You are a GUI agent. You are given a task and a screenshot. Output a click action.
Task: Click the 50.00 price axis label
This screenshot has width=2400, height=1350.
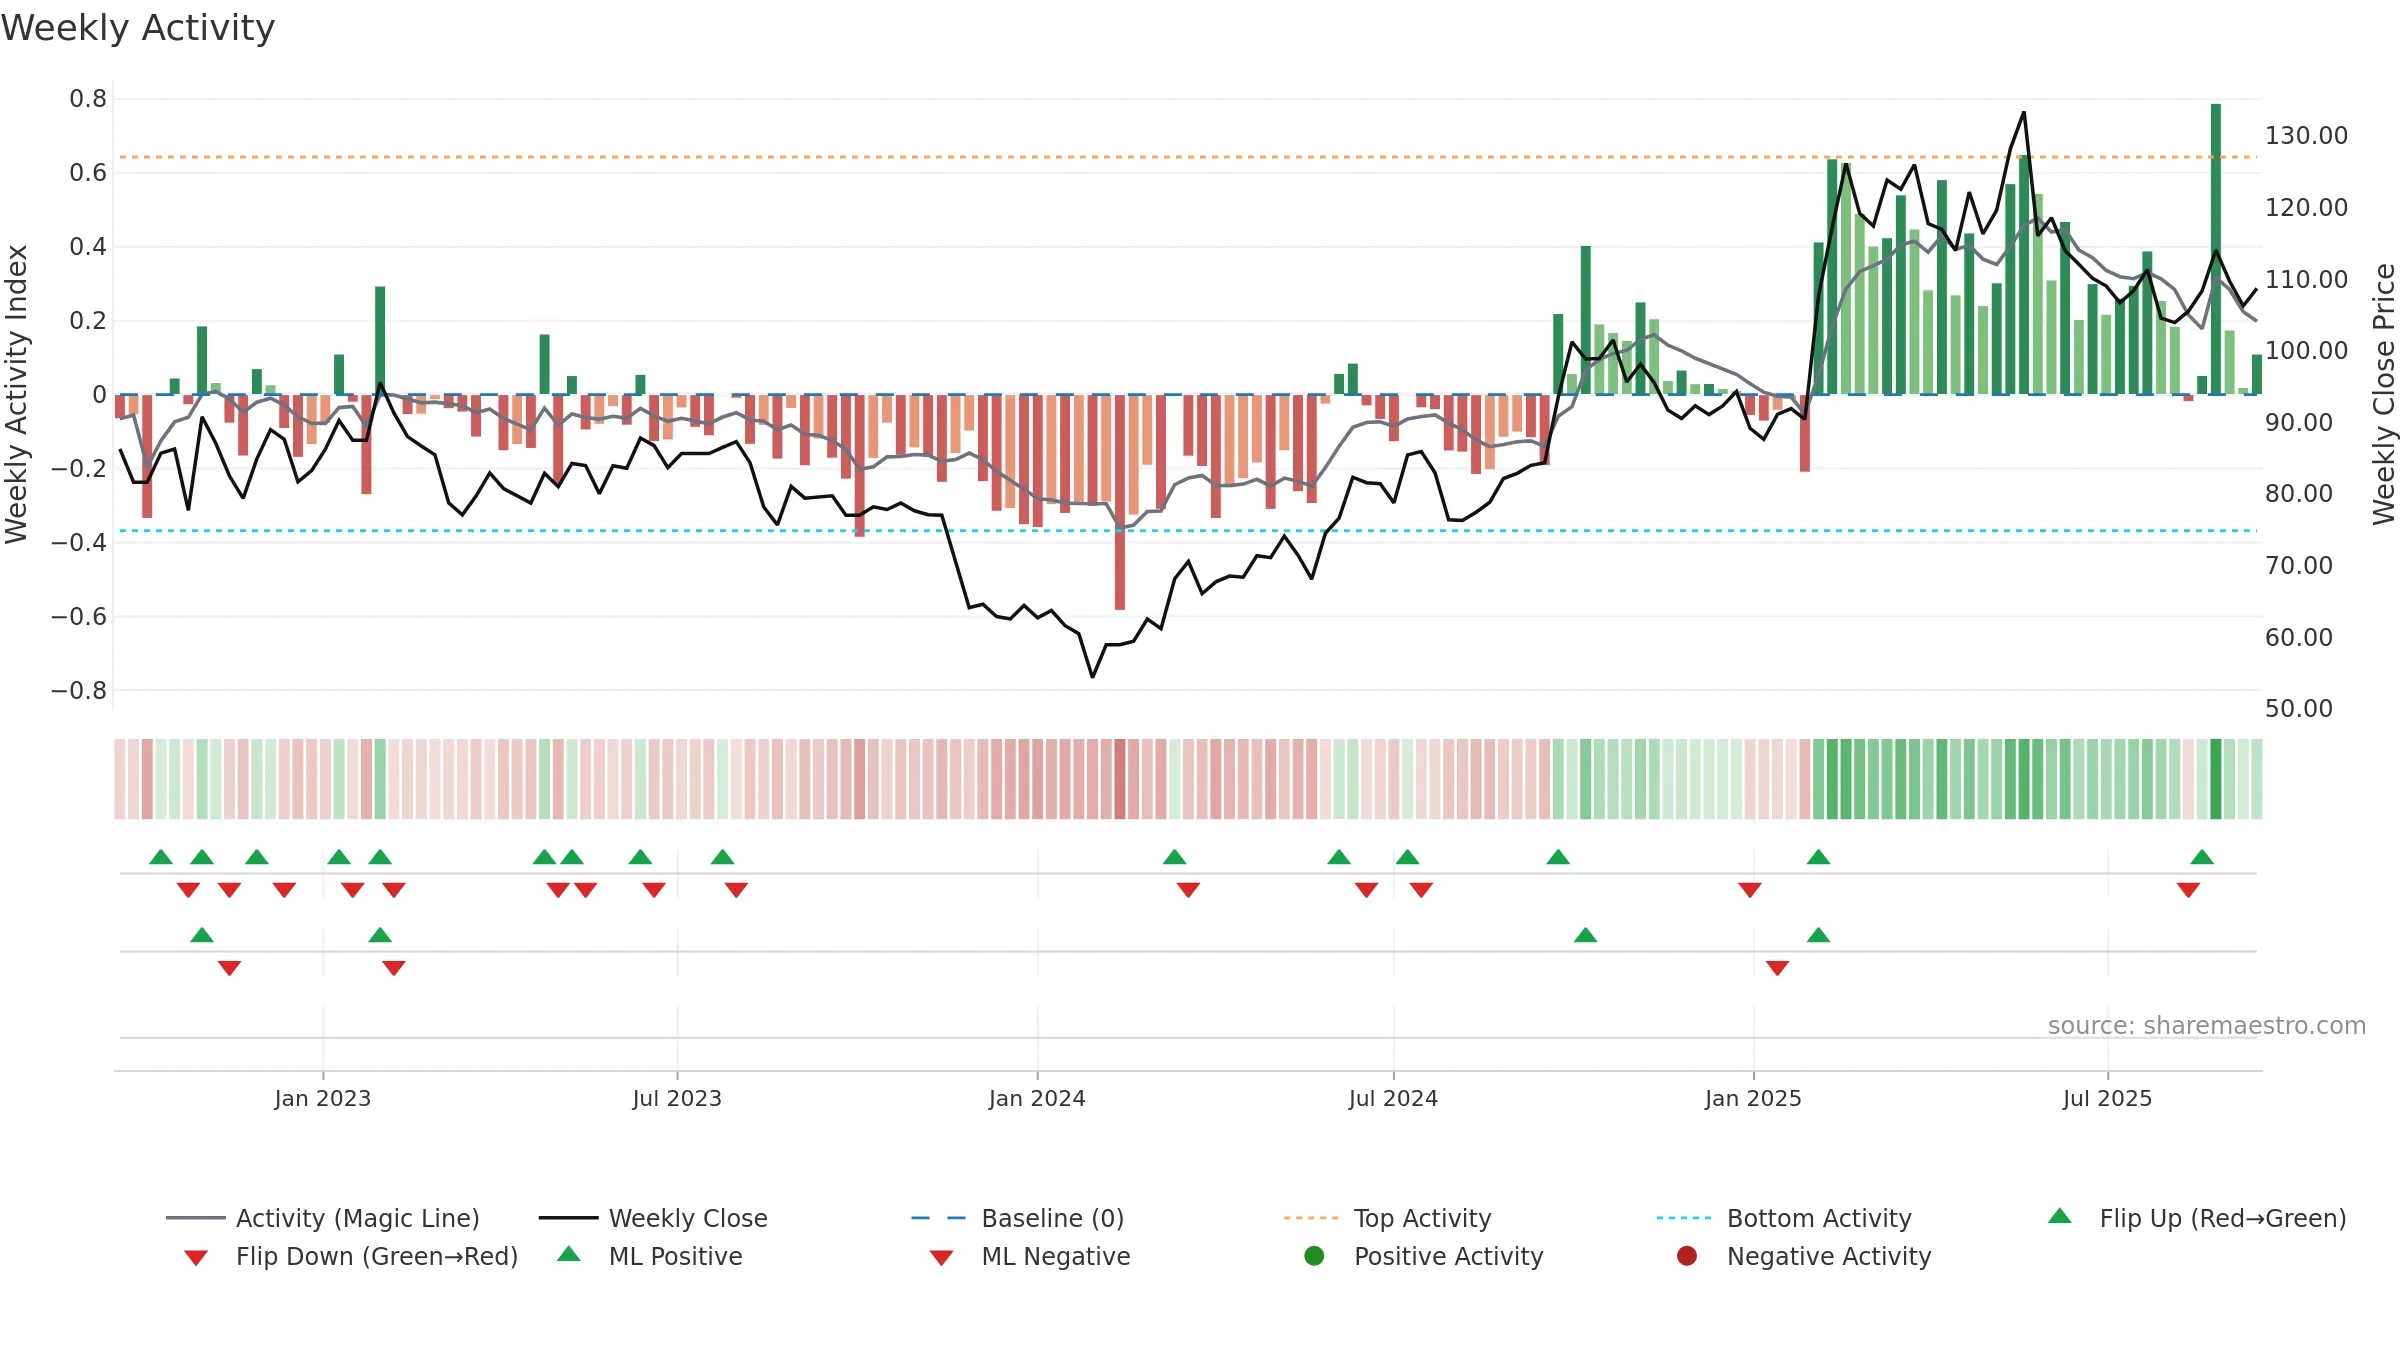click(x=2299, y=708)
